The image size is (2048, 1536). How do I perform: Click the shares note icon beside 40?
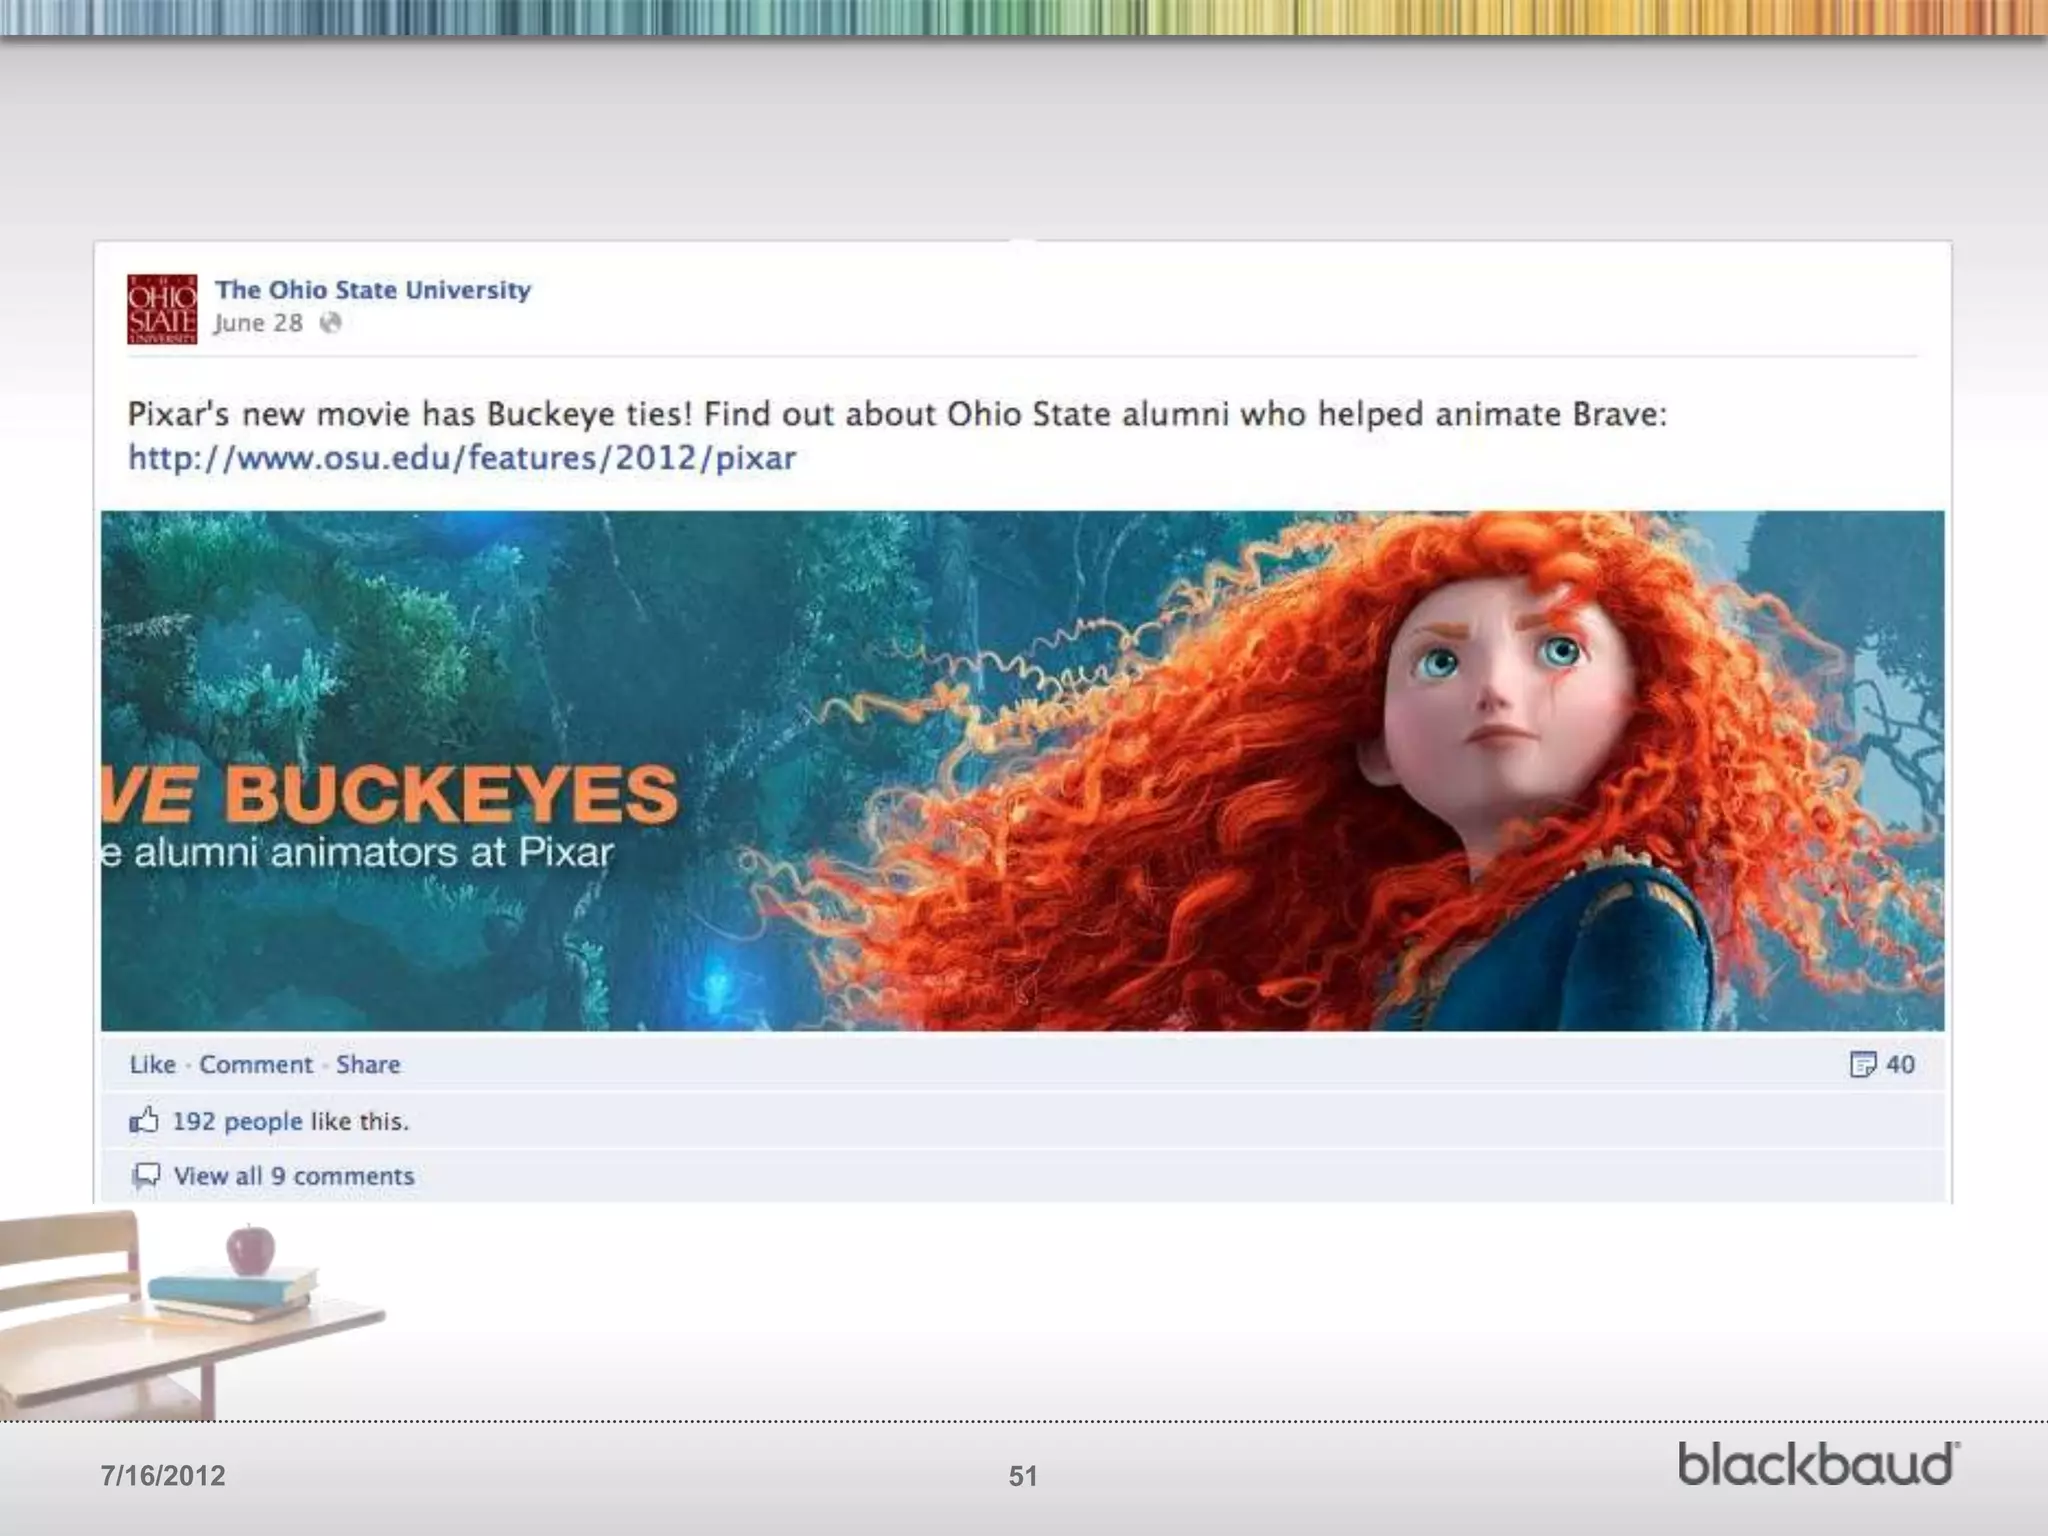1862,1065
